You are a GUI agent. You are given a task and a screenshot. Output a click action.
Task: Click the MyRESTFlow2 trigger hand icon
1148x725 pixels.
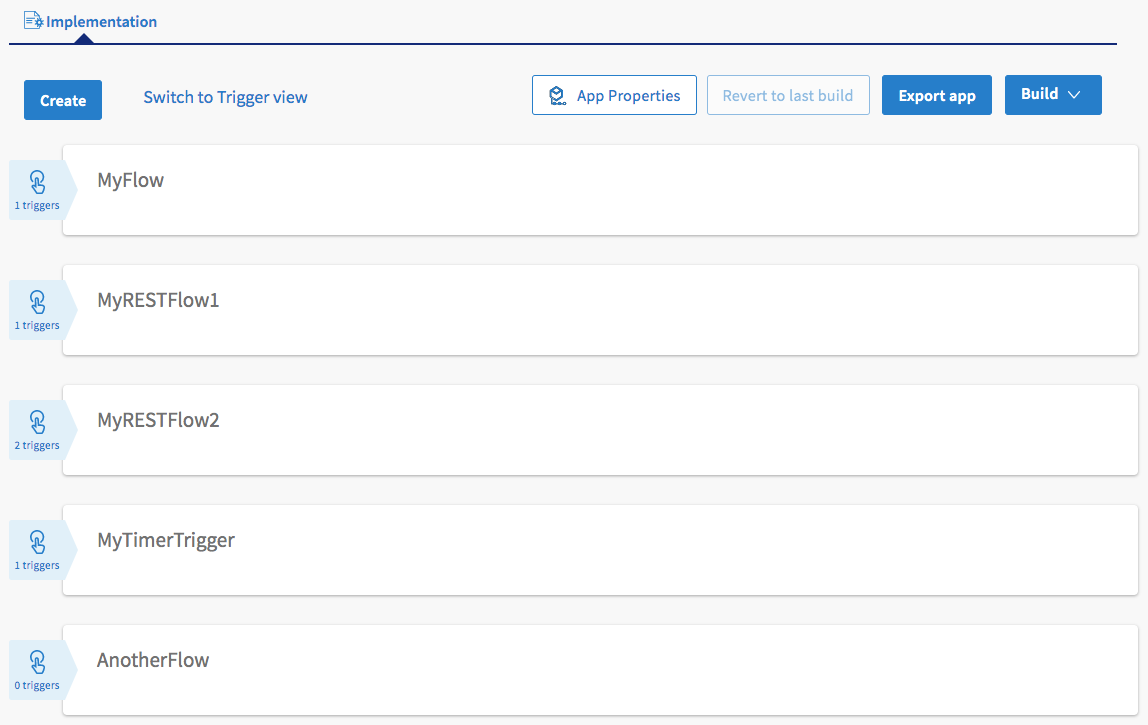37,422
